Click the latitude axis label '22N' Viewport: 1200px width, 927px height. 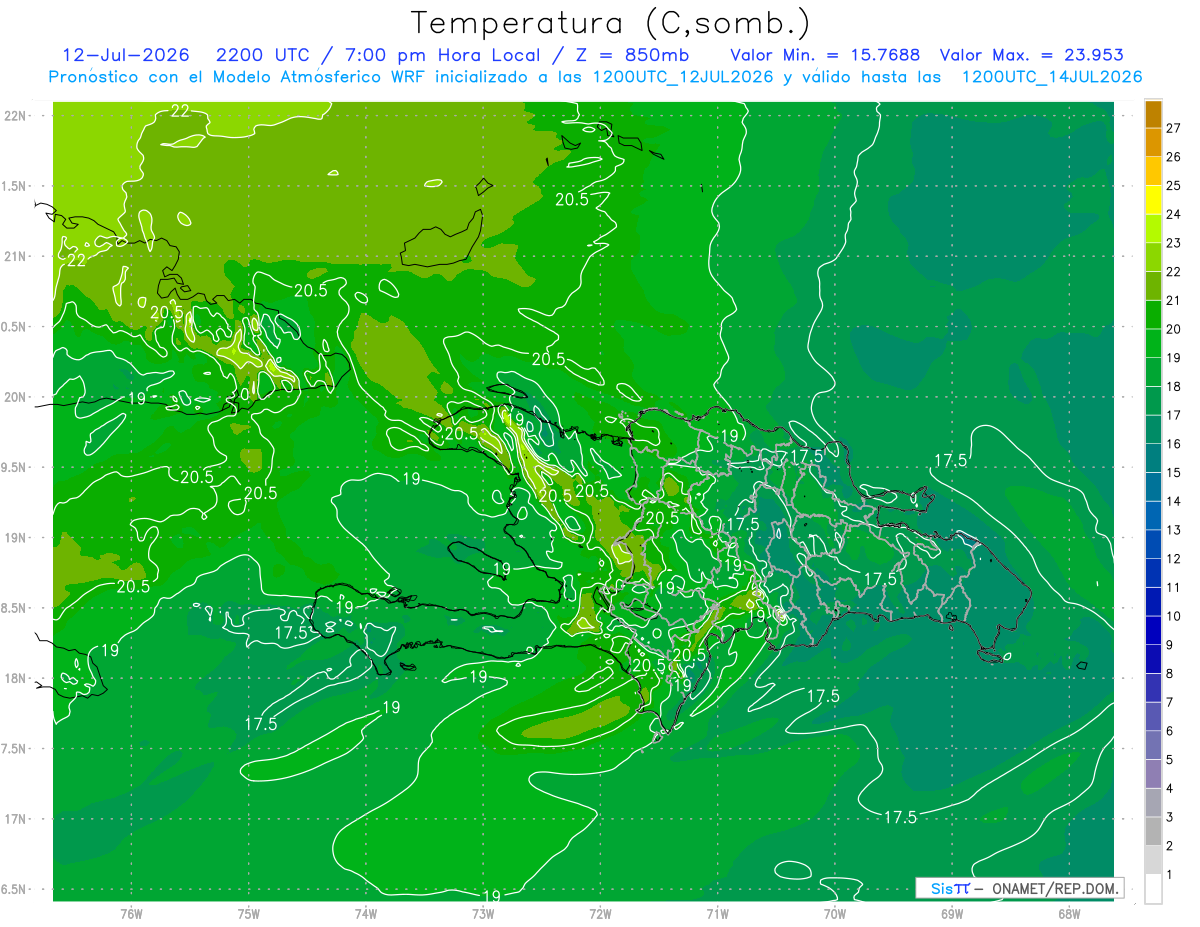click(16, 116)
